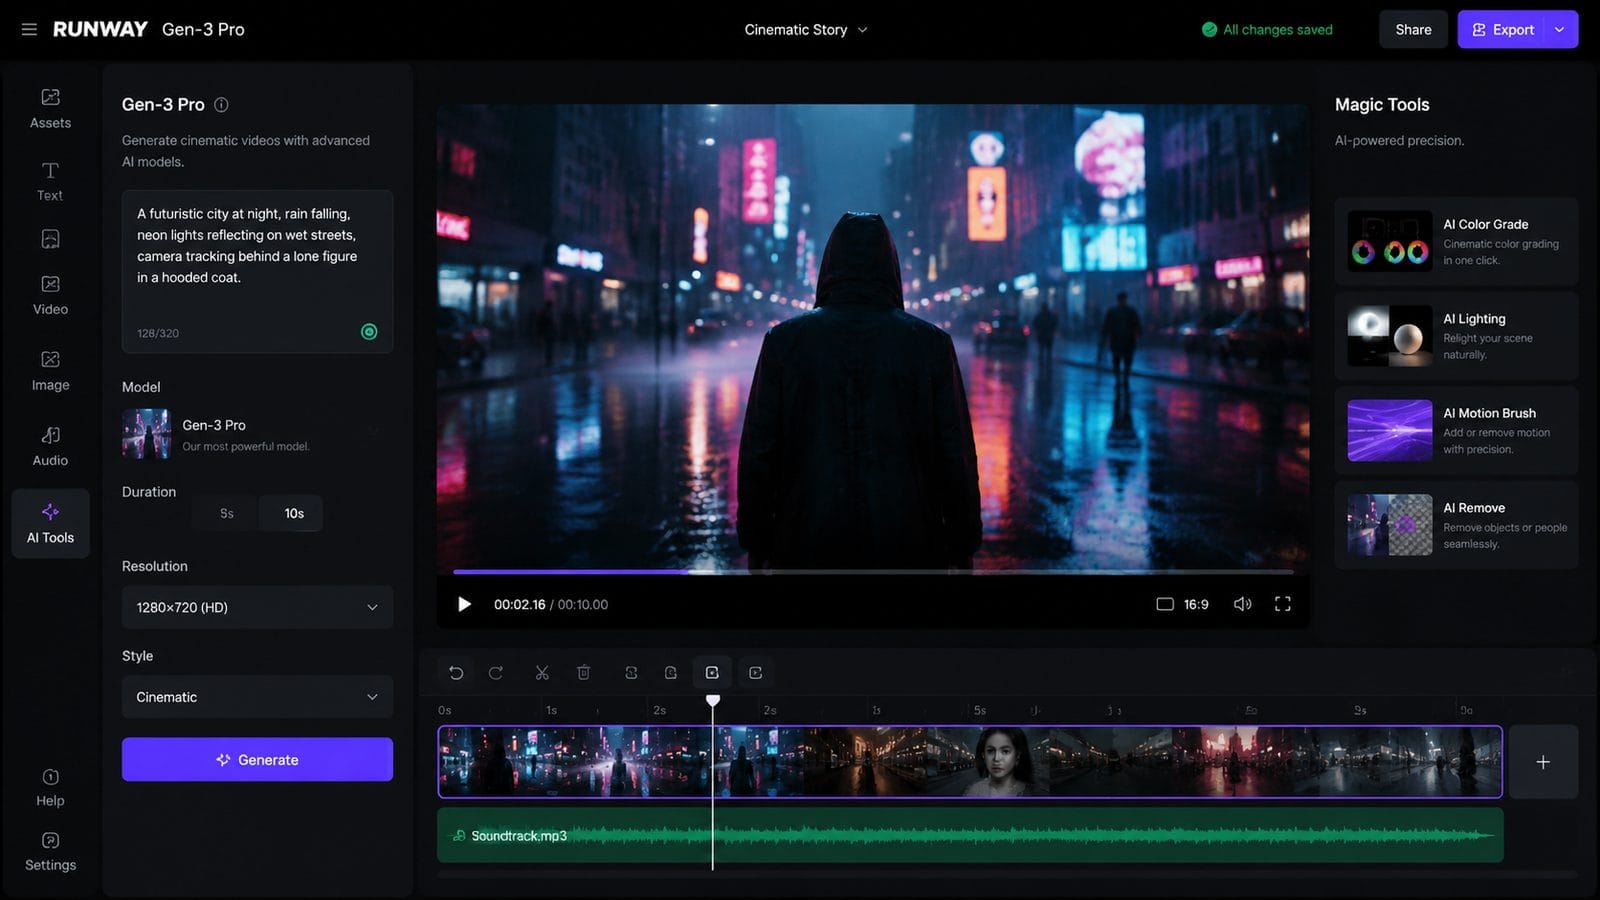Image resolution: width=1600 pixels, height=900 pixels.
Task: Select AI Tools in the sidebar
Action: 50,523
